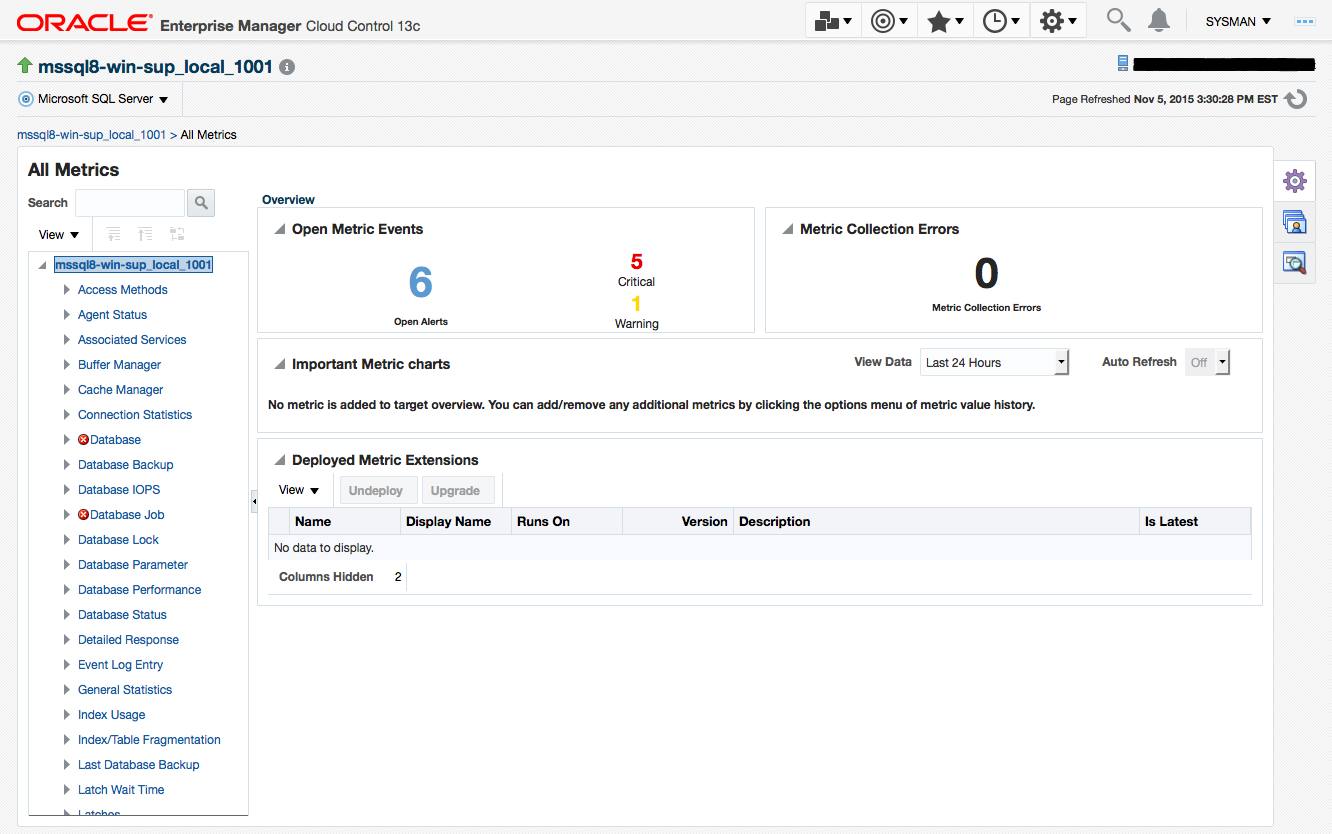Open the Favorites star menu

tap(945, 21)
